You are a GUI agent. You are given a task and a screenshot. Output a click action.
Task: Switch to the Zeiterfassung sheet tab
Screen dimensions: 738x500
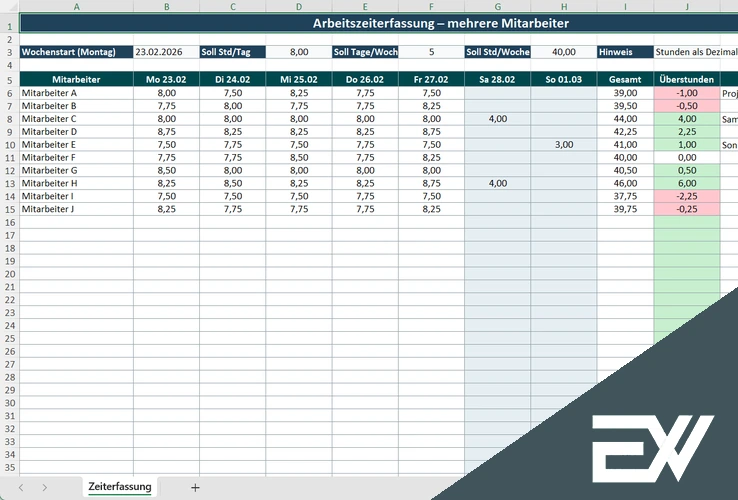tap(120, 487)
